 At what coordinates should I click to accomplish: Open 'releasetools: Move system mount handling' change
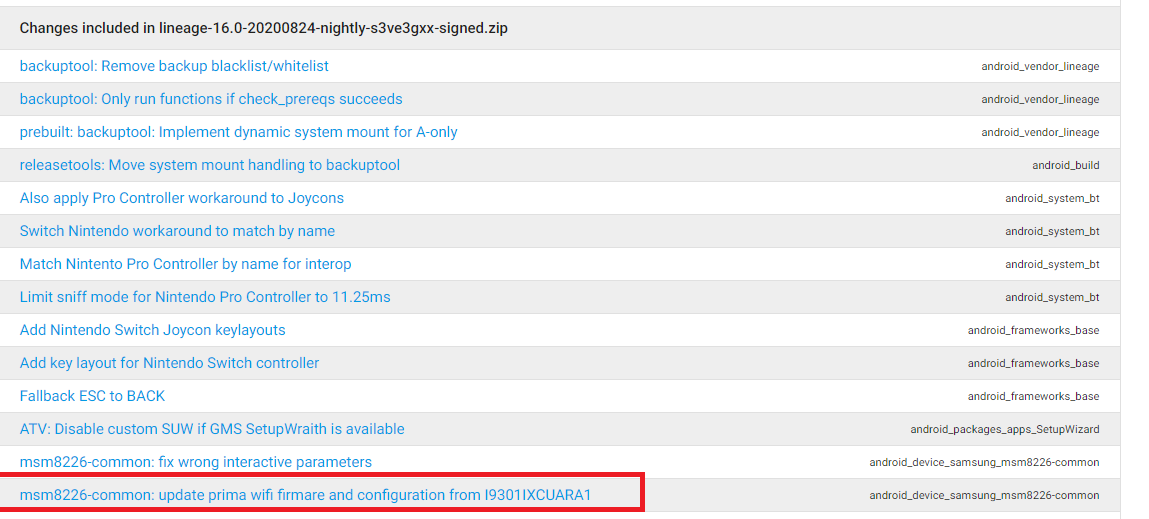210,165
